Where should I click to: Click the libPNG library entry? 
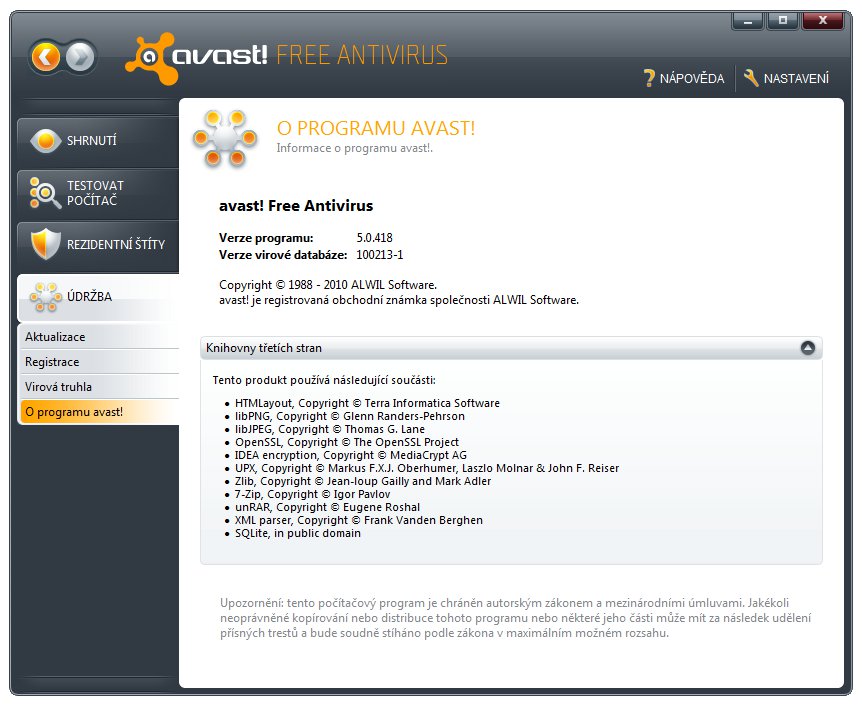(x=350, y=416)
